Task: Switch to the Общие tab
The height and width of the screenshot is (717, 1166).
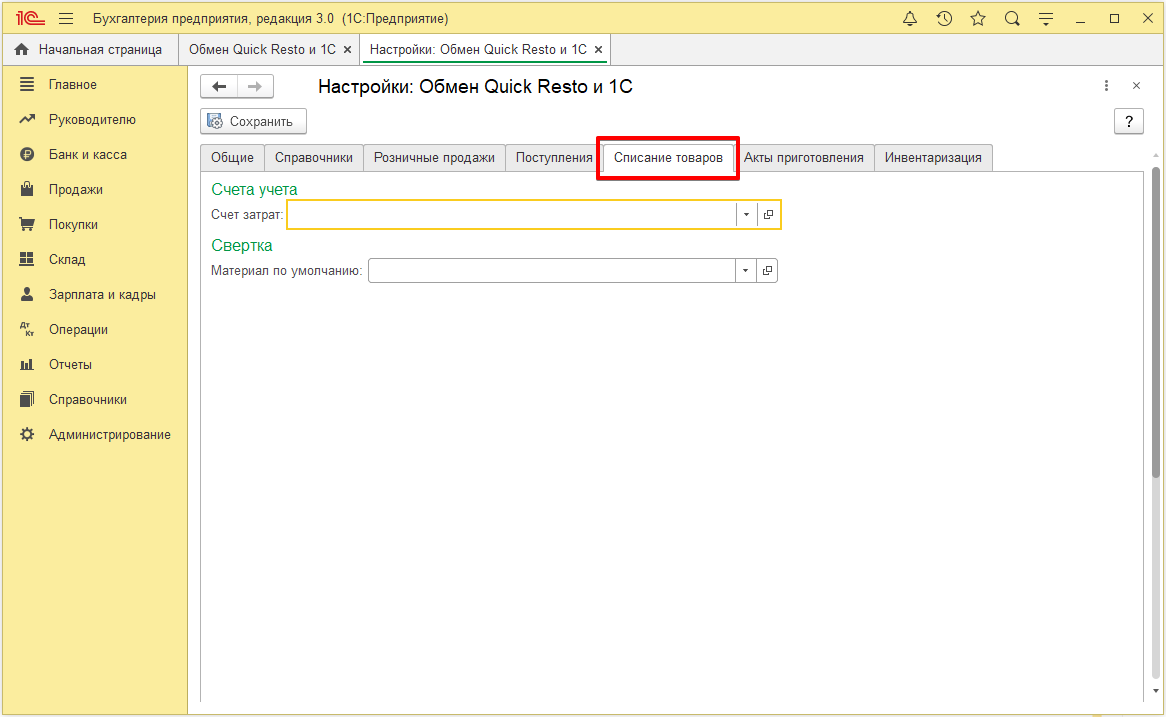Action: click(x=232, y=158)
